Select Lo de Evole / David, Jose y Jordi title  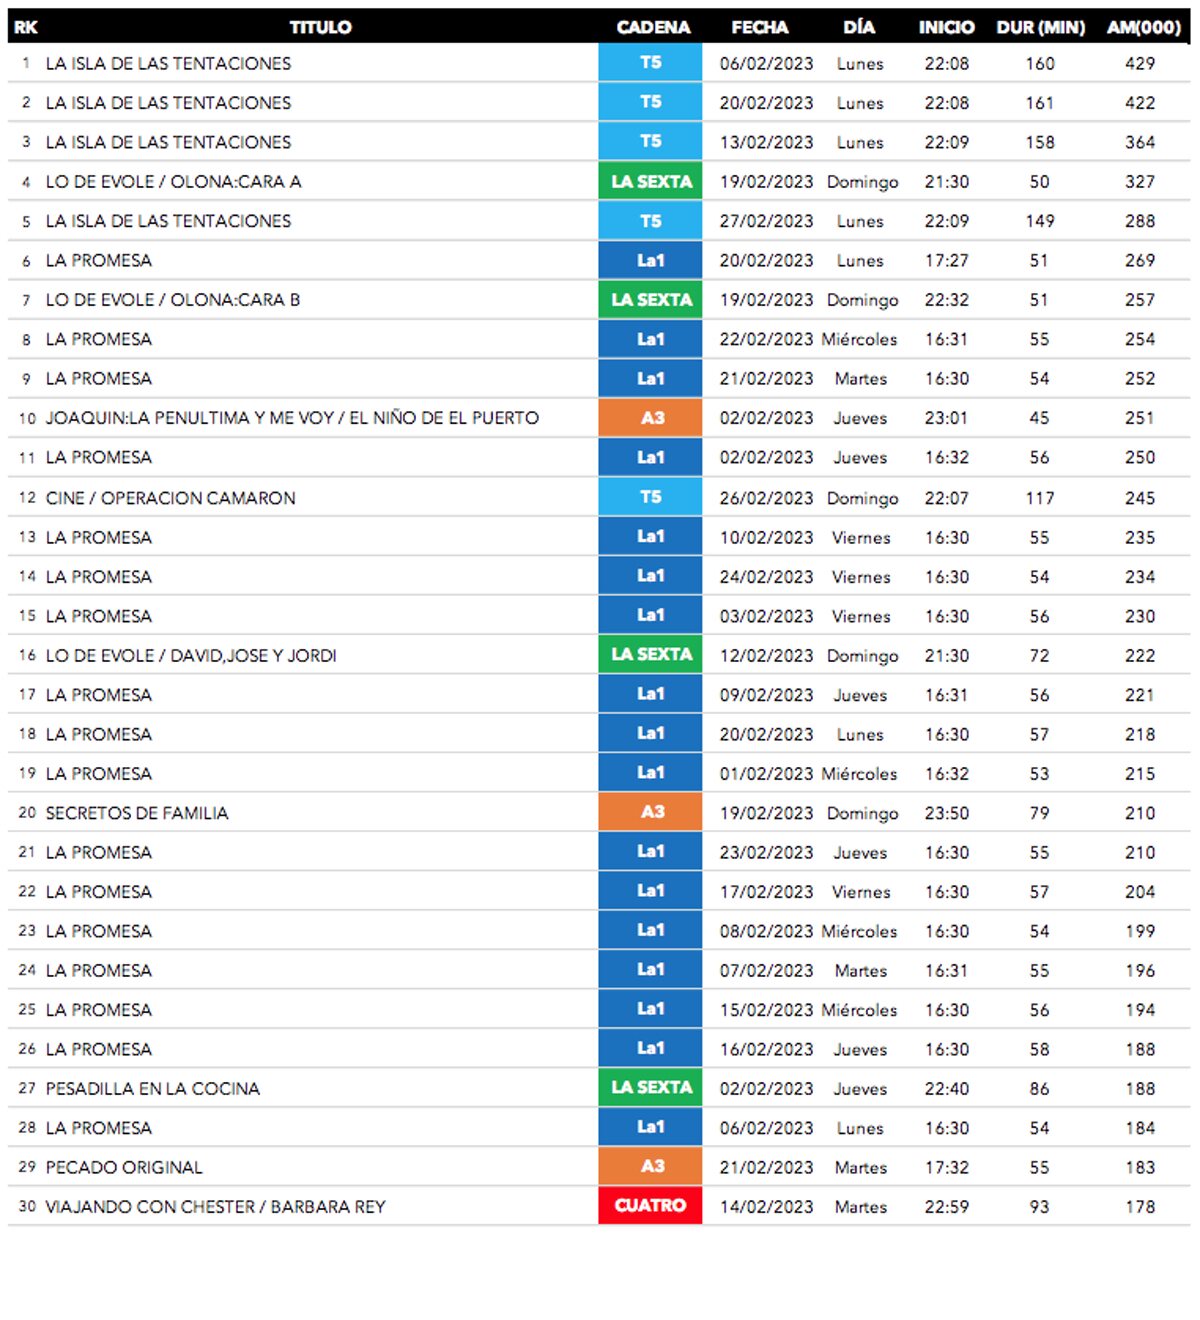[x=191, y=656]
